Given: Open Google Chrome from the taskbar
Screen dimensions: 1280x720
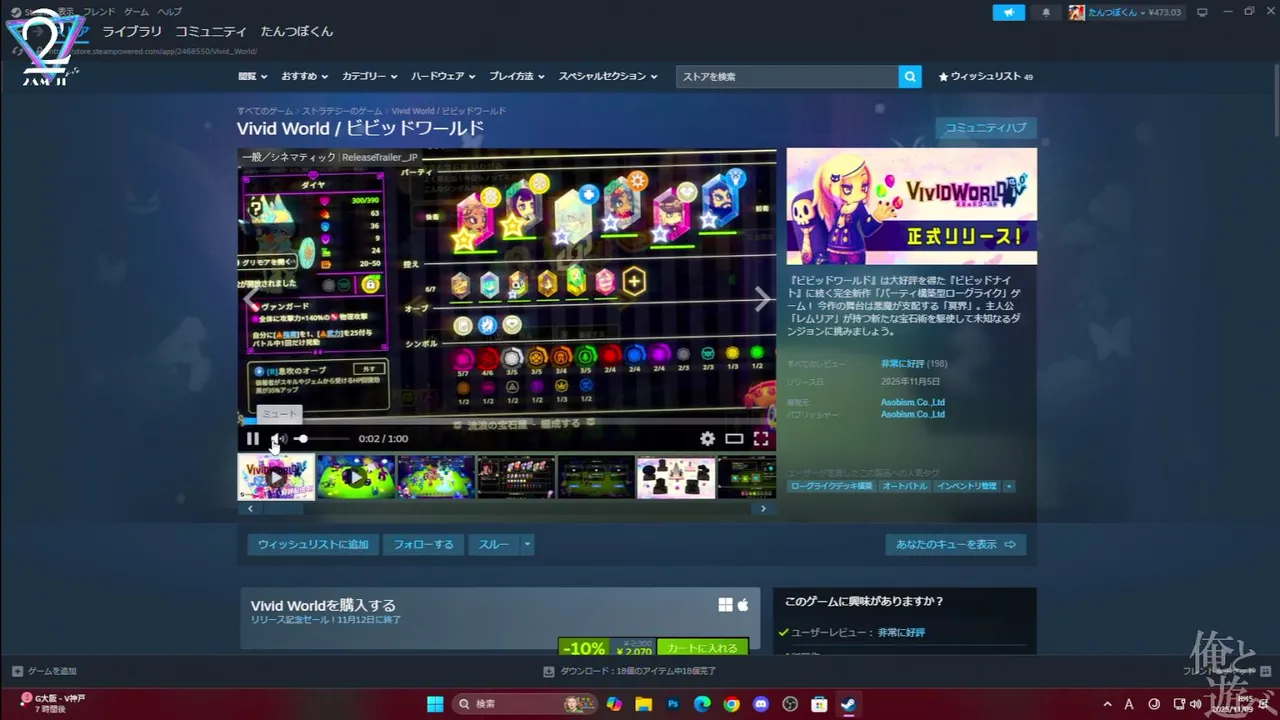Looking at the screenshot, I should 732,704.
